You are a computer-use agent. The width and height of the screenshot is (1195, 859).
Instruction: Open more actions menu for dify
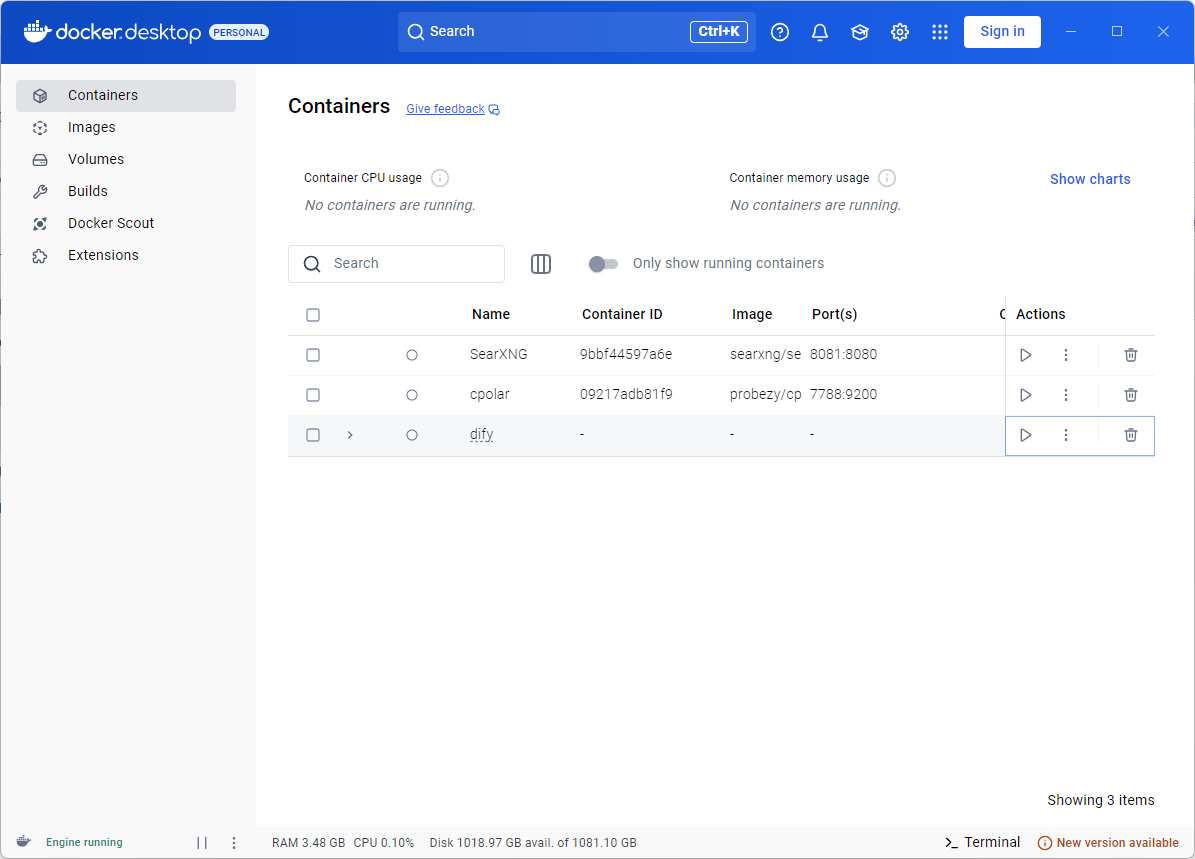(x=1065, y=435)
